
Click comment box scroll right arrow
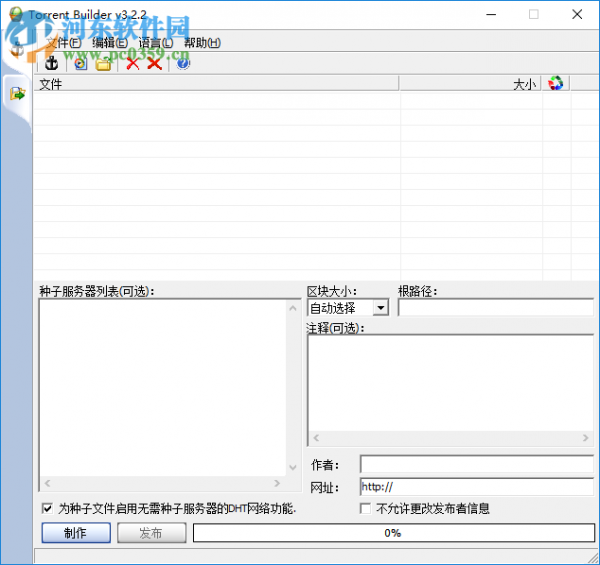(x=585, y=438)
